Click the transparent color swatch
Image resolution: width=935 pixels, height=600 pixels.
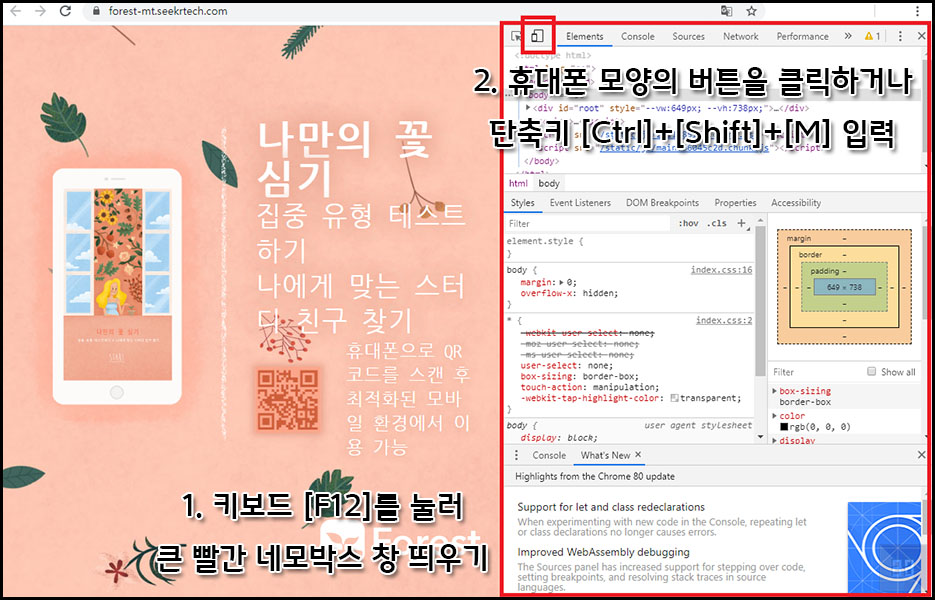click(674, 398)
